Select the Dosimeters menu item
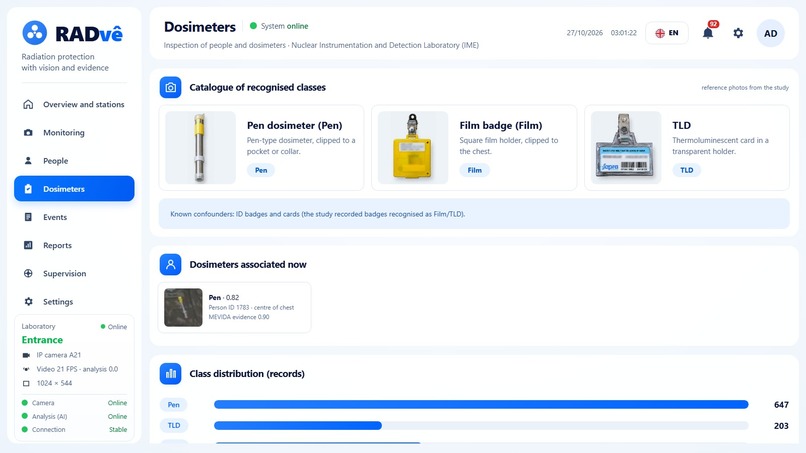 tap(74, 189)
